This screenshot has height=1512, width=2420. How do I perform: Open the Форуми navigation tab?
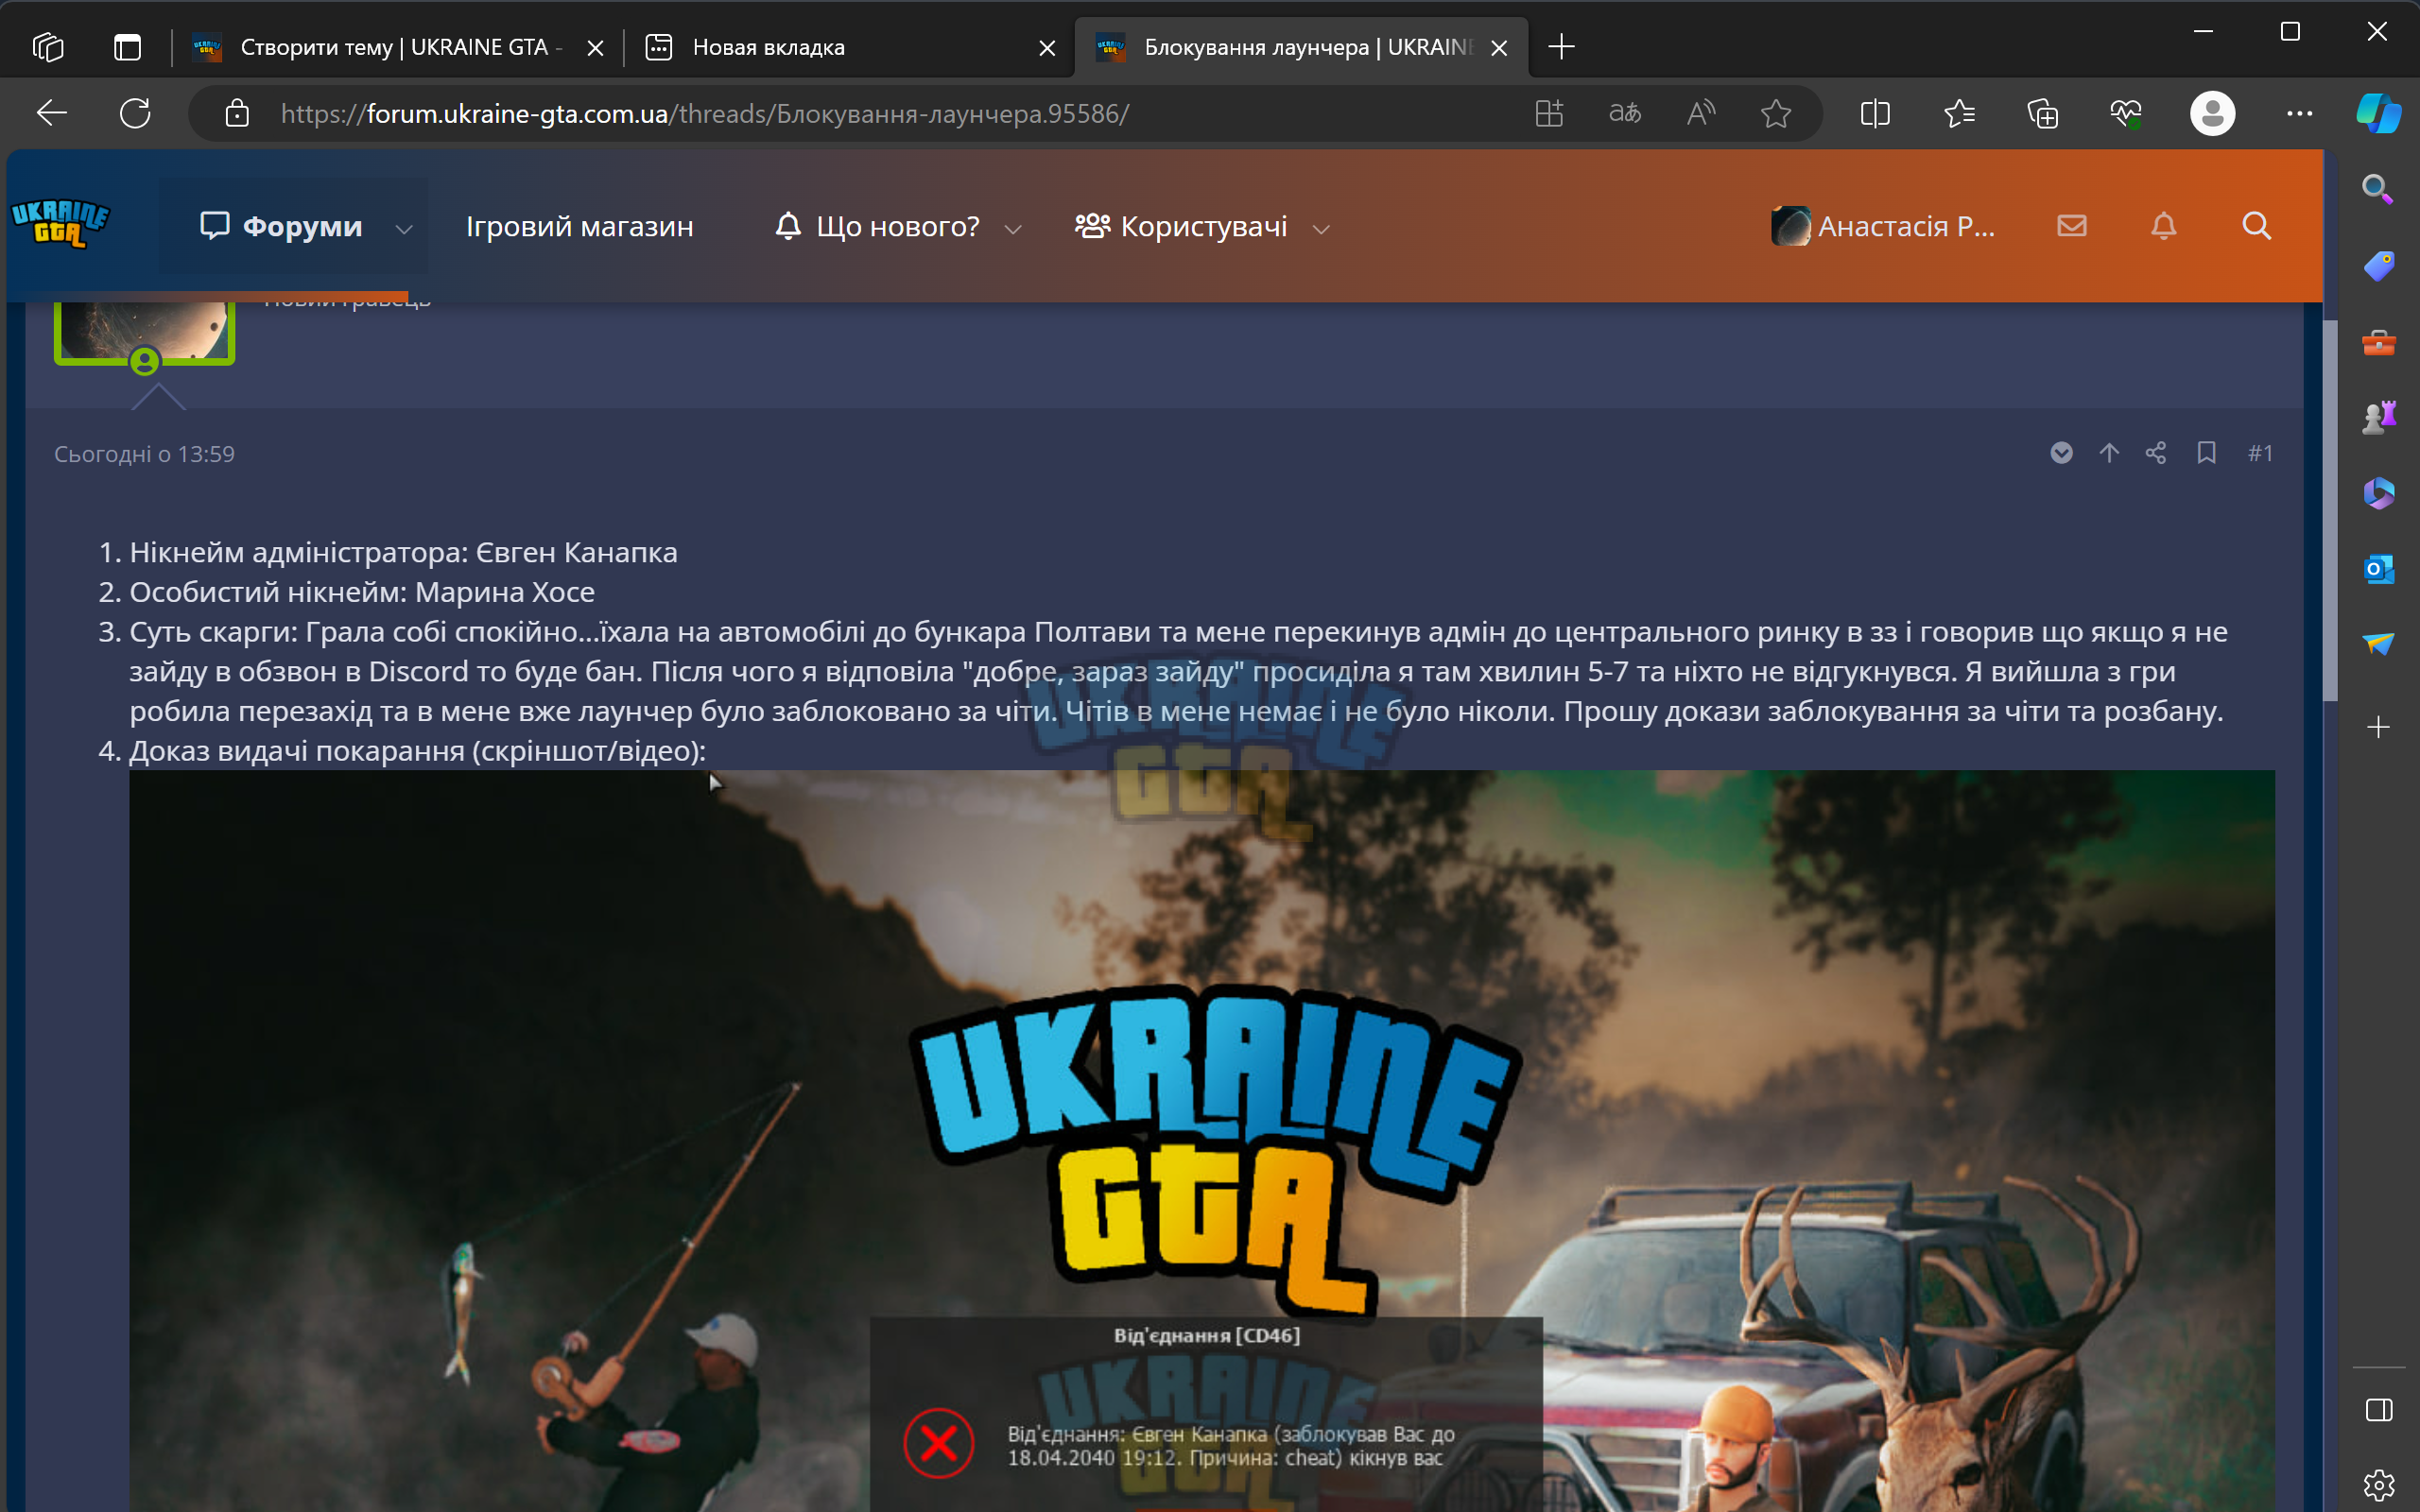pos(281,226)
